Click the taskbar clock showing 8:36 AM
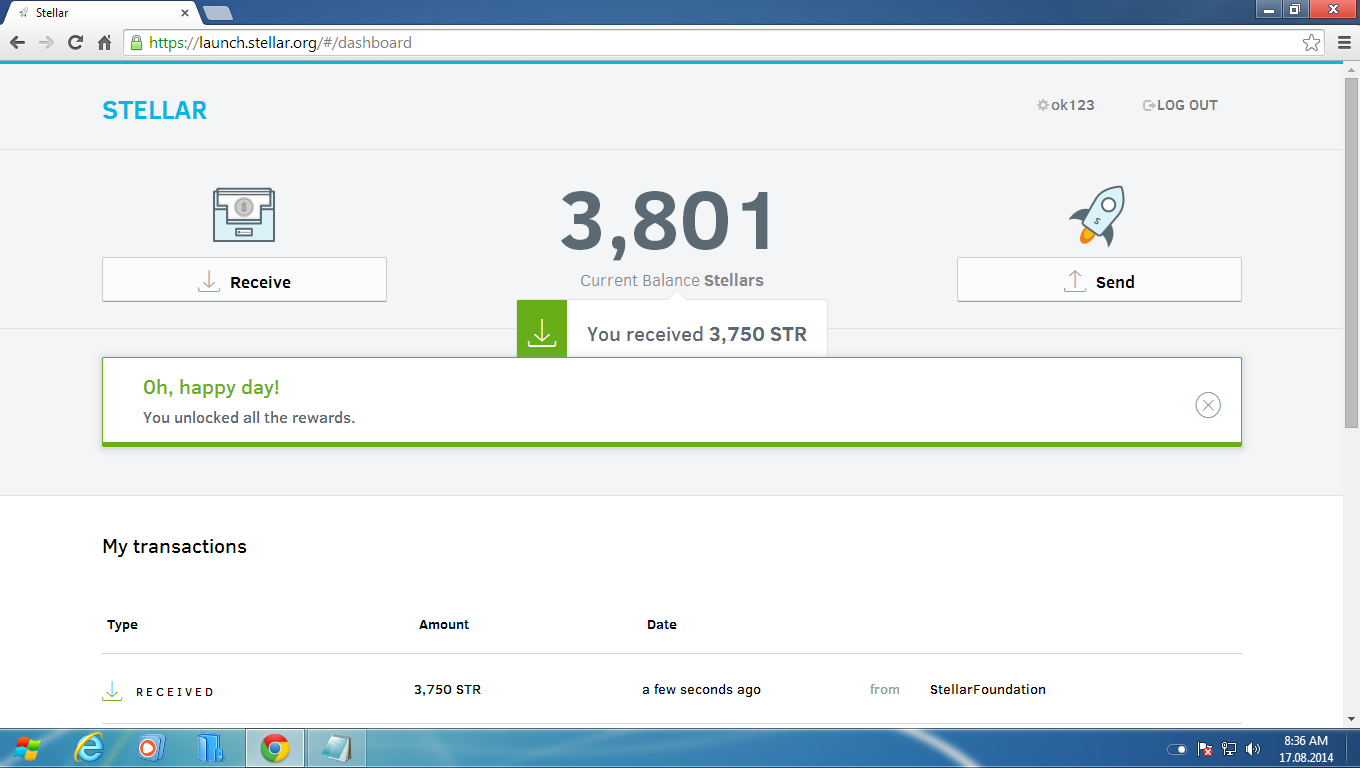Image resolution: width=1360 pixels, height=768 pixels. [x=1305, y=749]
